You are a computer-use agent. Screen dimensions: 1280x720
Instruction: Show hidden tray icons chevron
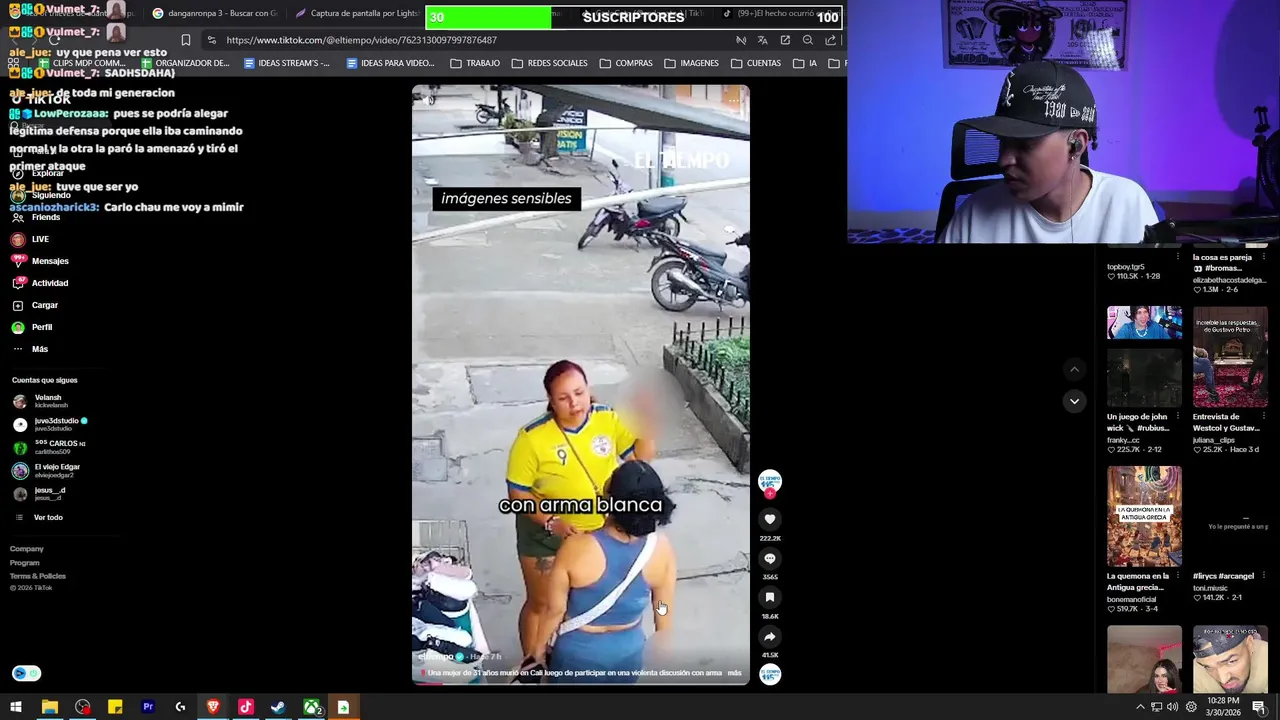(1140, 707)
